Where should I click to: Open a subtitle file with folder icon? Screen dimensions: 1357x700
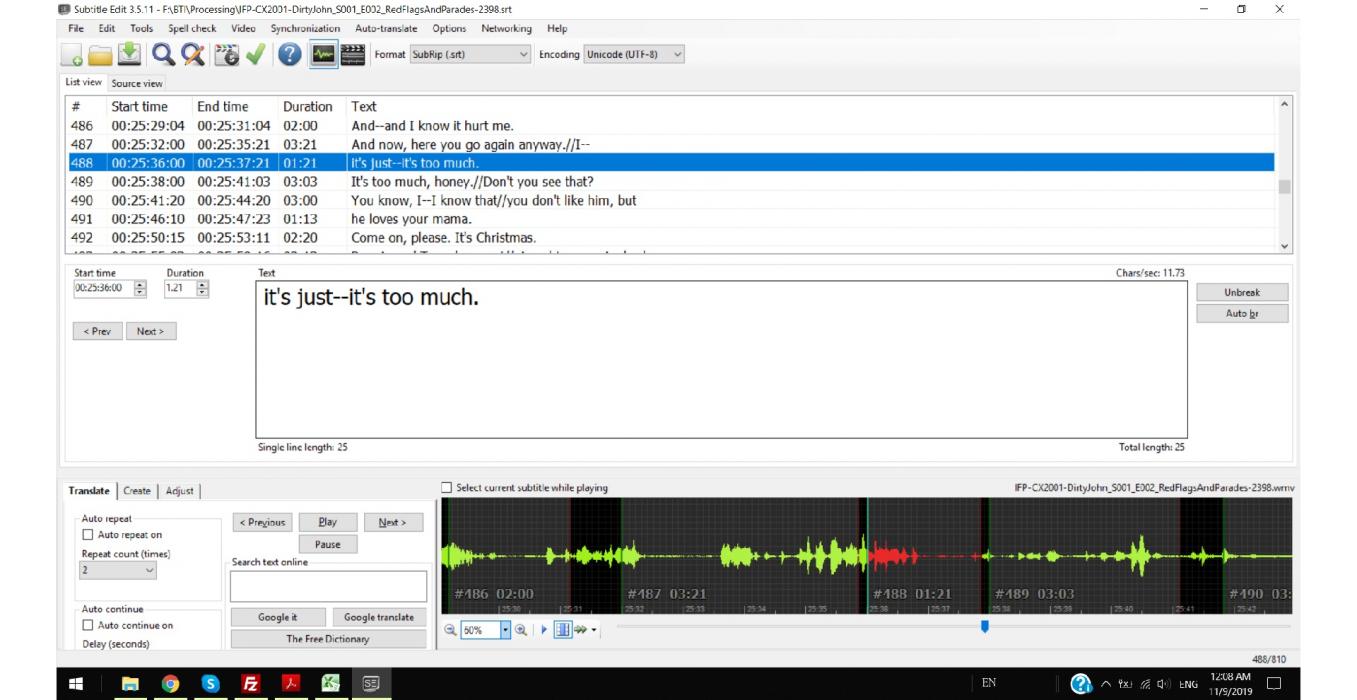(x=100, y=55)
